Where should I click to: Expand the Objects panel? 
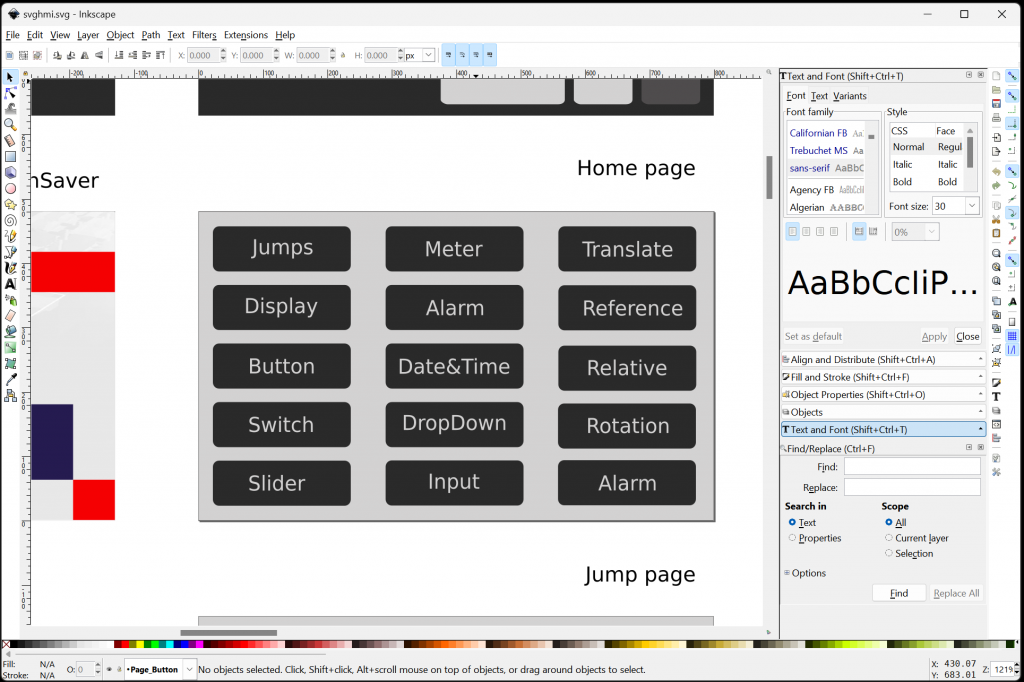[883, 412]
